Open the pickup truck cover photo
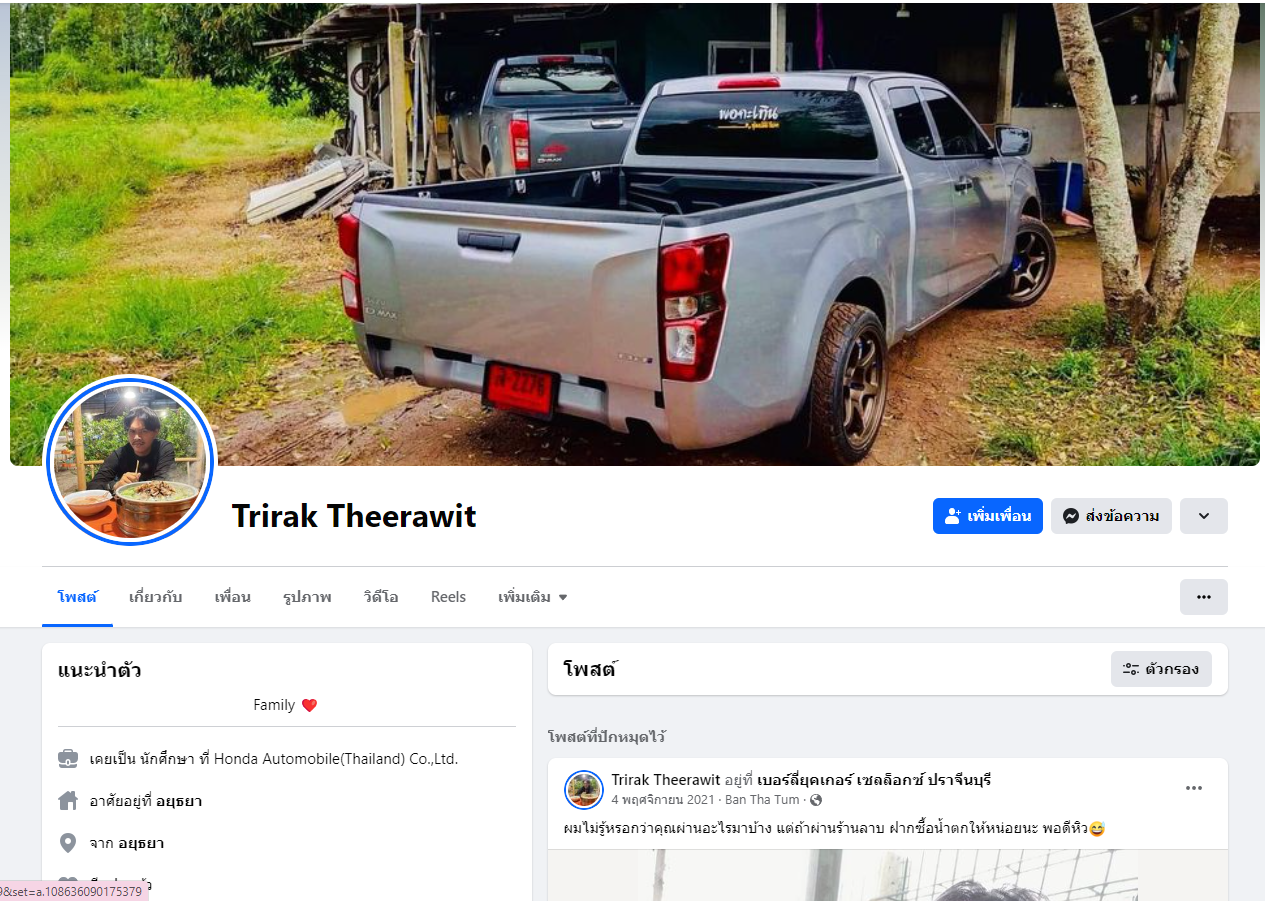1265x901 pixels. coord(635,235)
